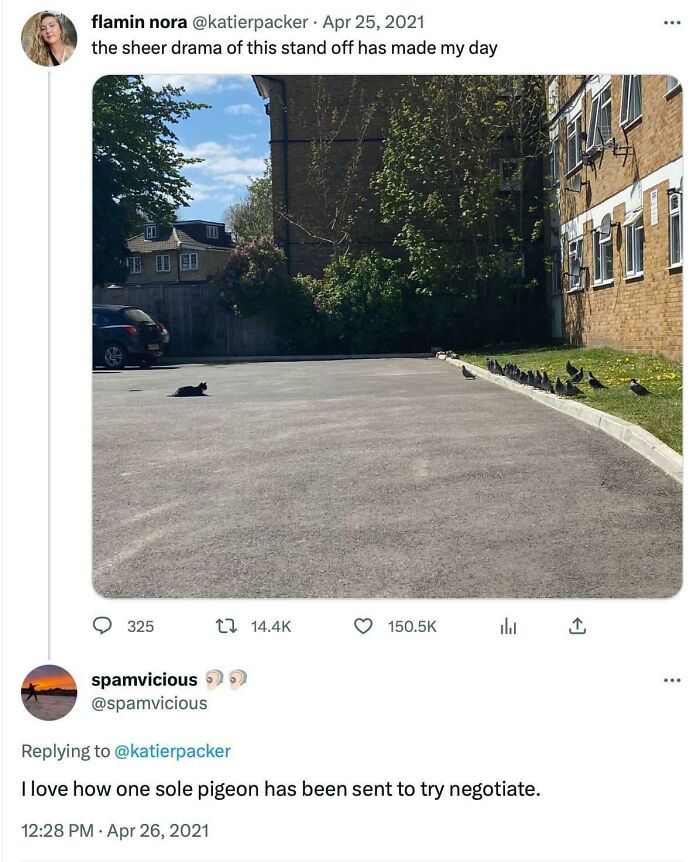Open tweet analytics bar chart icon
This screenshot has height=862, width=700.
click(x=508, y=626)
